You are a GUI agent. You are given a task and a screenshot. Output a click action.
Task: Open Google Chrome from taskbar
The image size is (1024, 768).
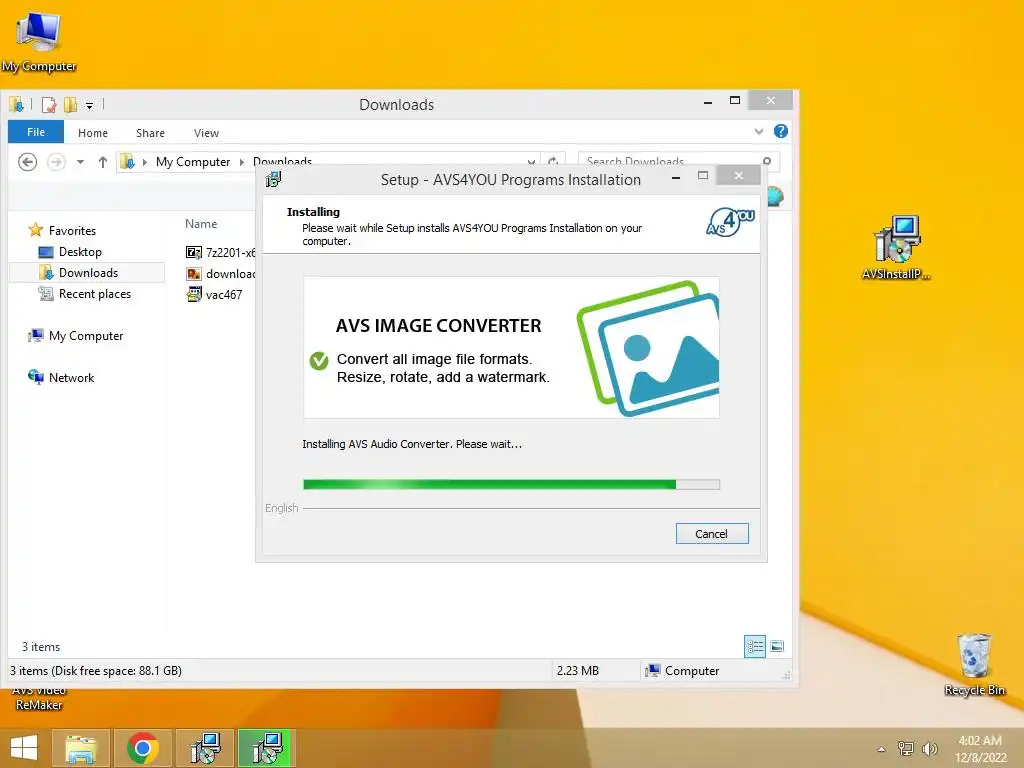[143, 748]
